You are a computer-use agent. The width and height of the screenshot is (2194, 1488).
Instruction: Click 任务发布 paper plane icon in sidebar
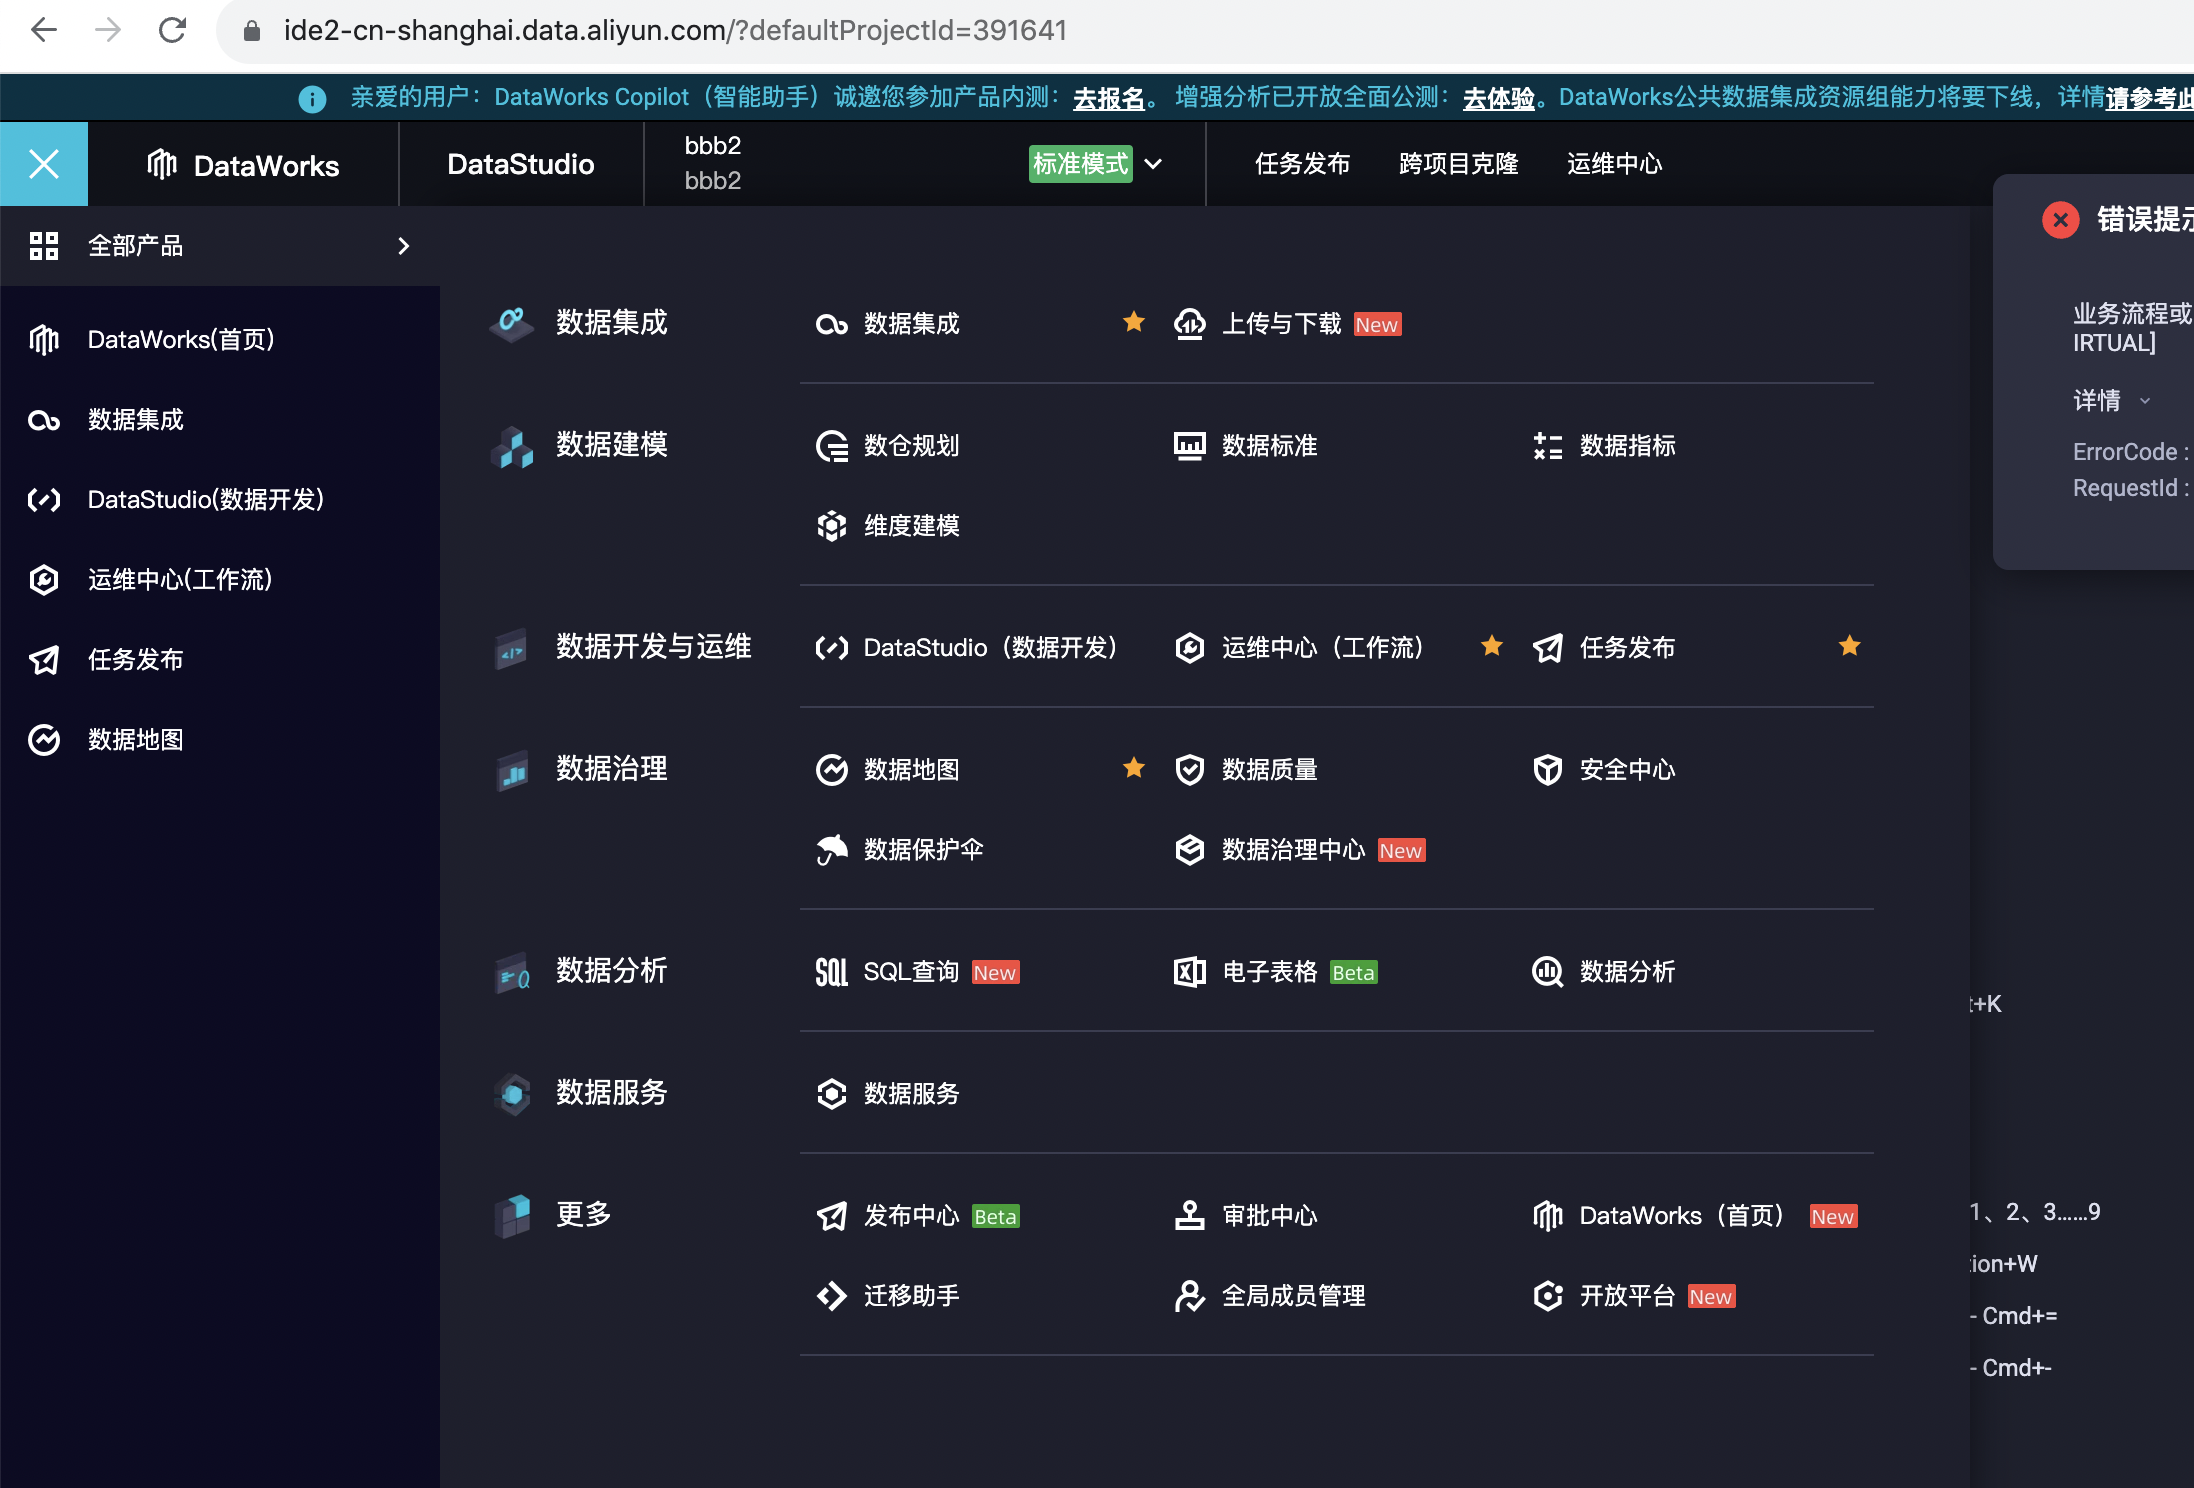44,660
